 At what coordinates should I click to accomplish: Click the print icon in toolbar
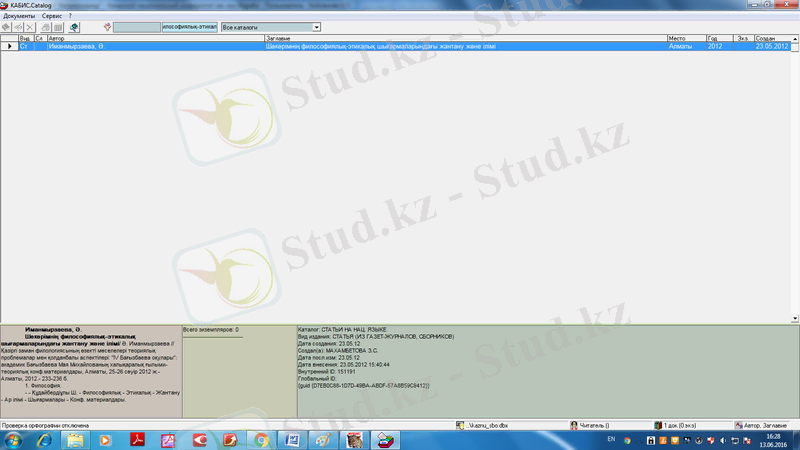point(46,27)
